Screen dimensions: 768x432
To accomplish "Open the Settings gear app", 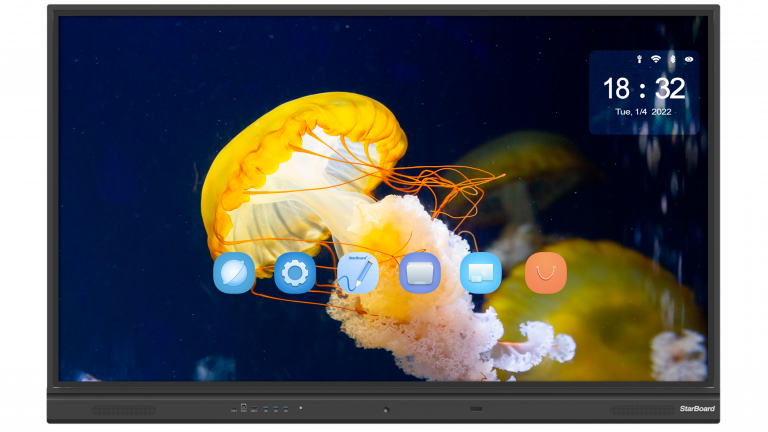I will pyautogui.click(x=295, y=273).
